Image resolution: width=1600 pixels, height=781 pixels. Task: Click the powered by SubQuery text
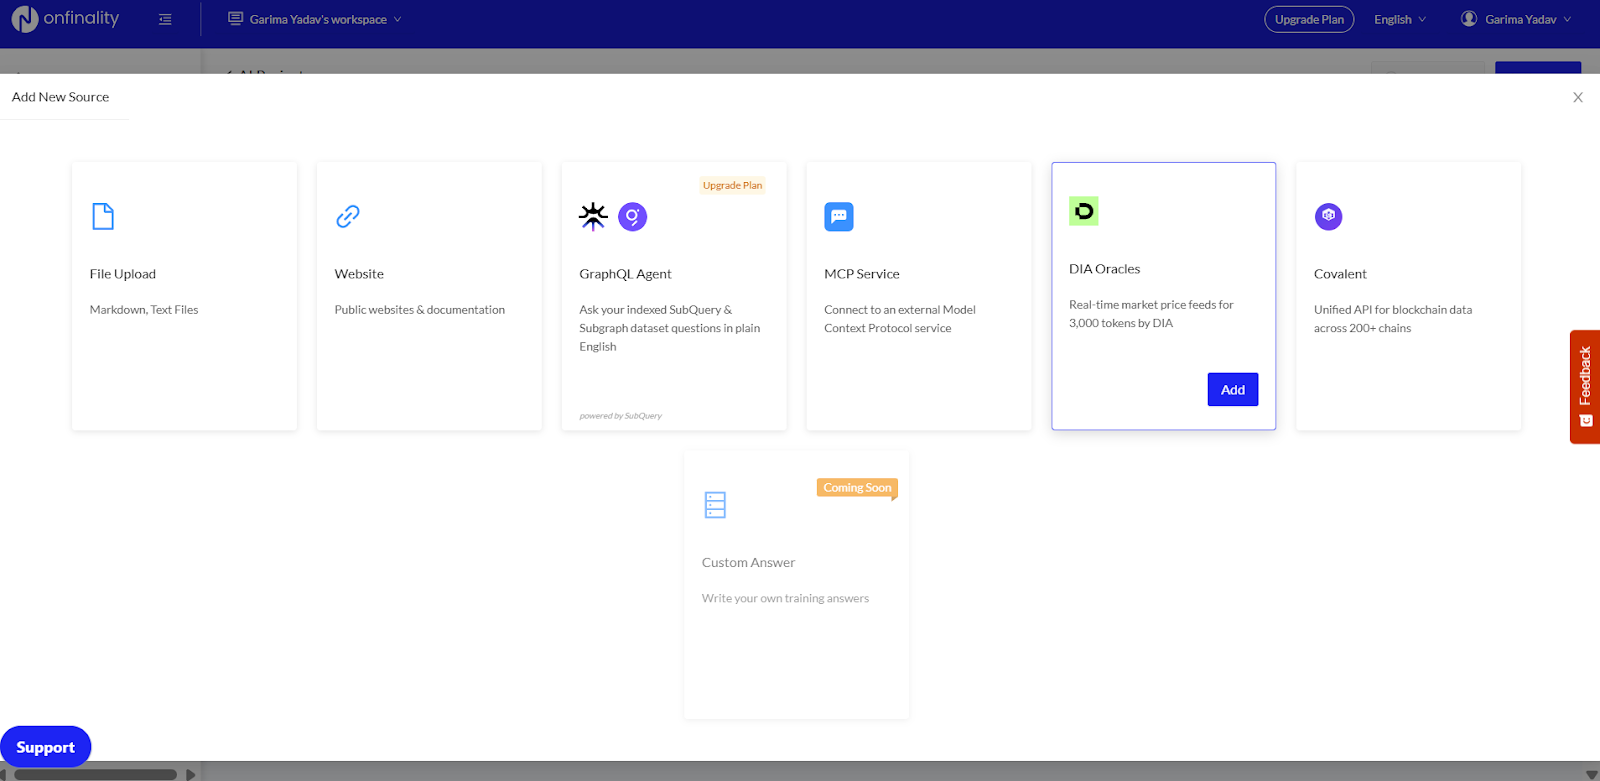620,416
